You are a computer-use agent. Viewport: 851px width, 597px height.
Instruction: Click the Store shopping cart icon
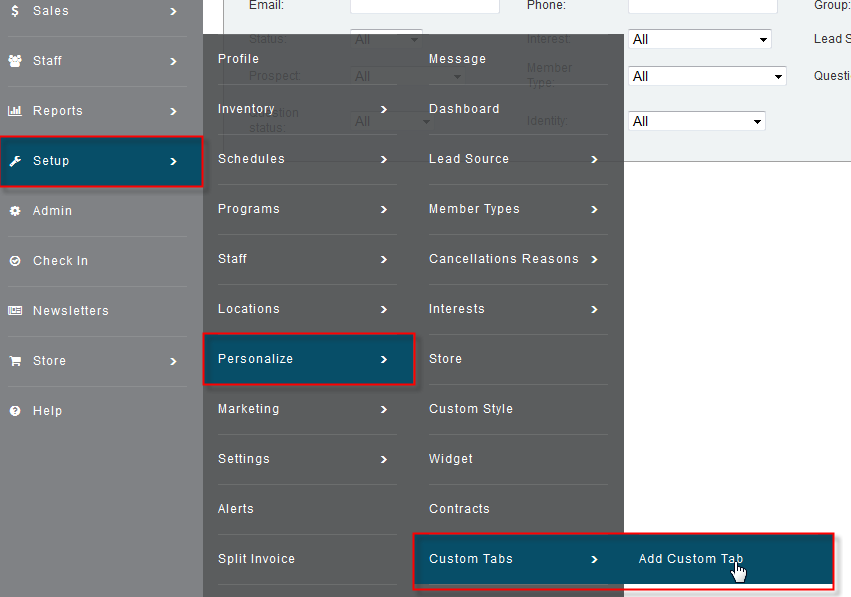pos(15,361)
